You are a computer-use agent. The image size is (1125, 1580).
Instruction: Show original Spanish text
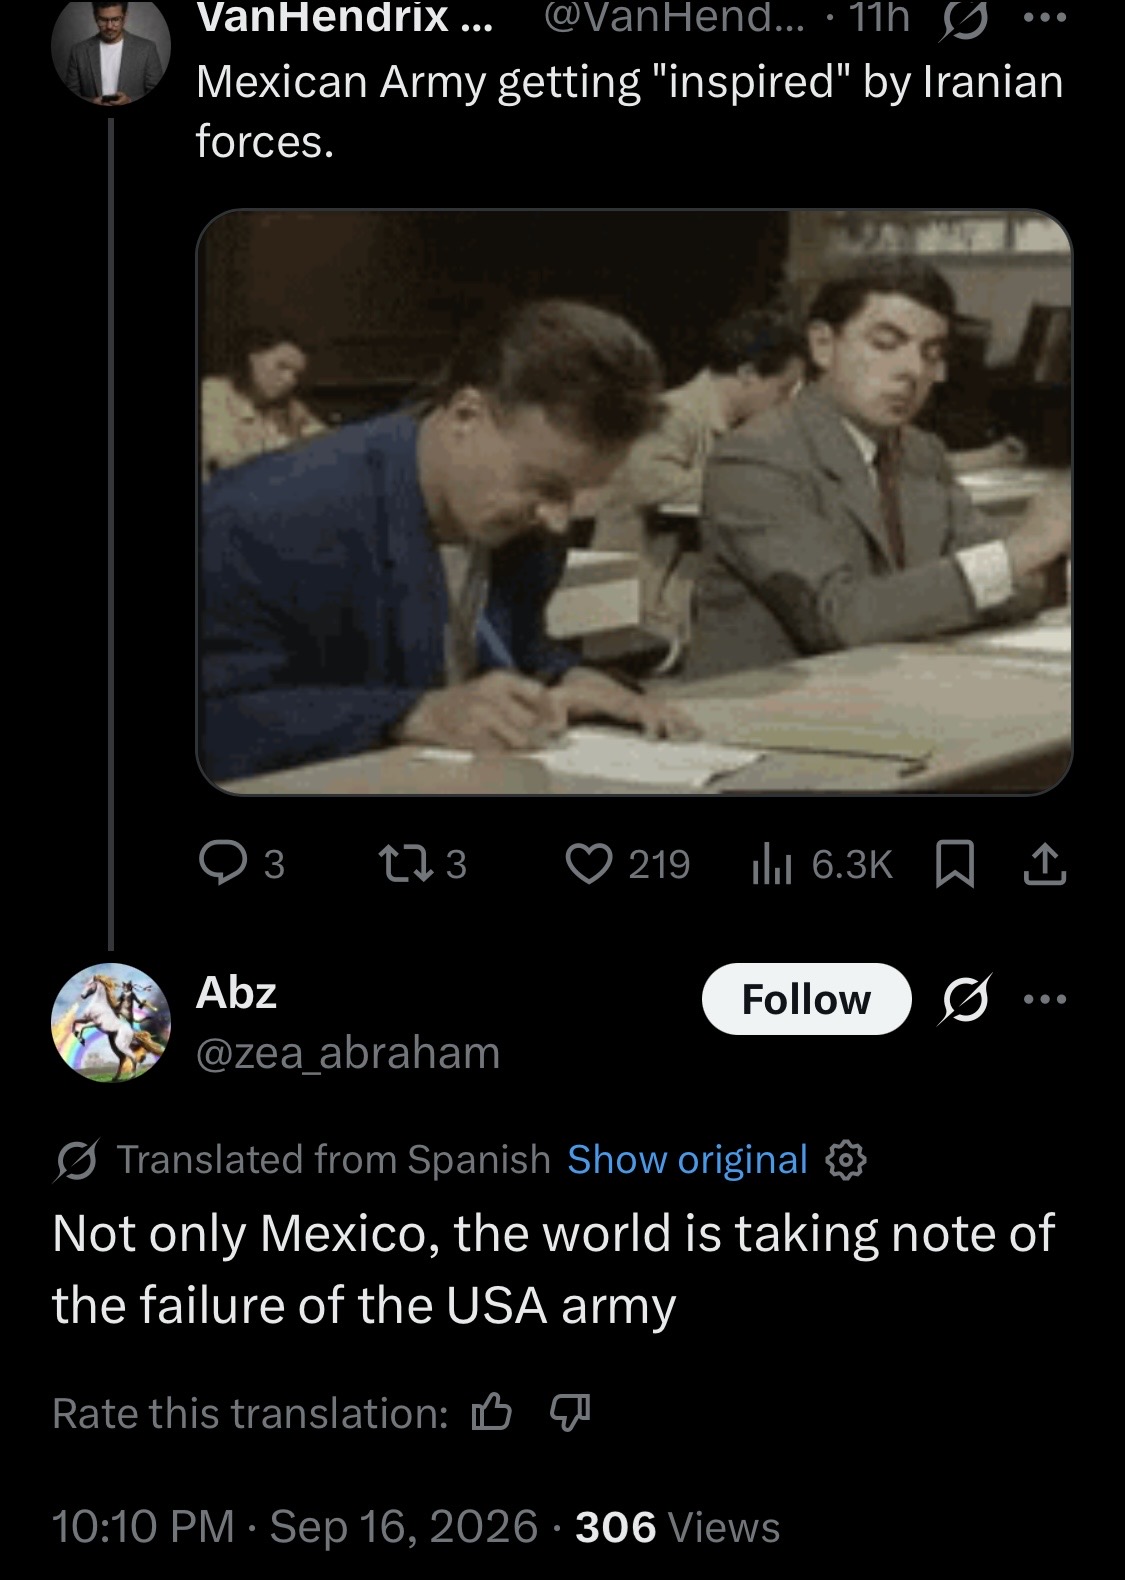(x=687, y=1160)
